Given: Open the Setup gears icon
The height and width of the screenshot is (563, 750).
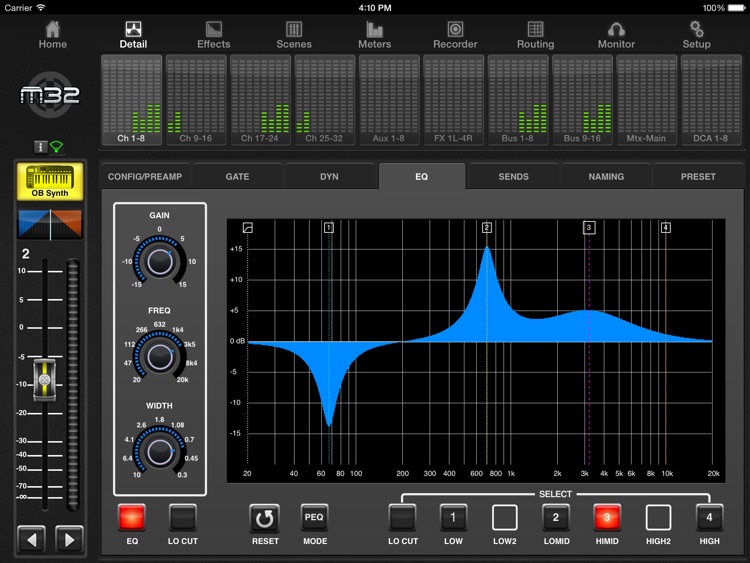Looking at the screenshot, I should pyautogui.click(x=696, y=30).
